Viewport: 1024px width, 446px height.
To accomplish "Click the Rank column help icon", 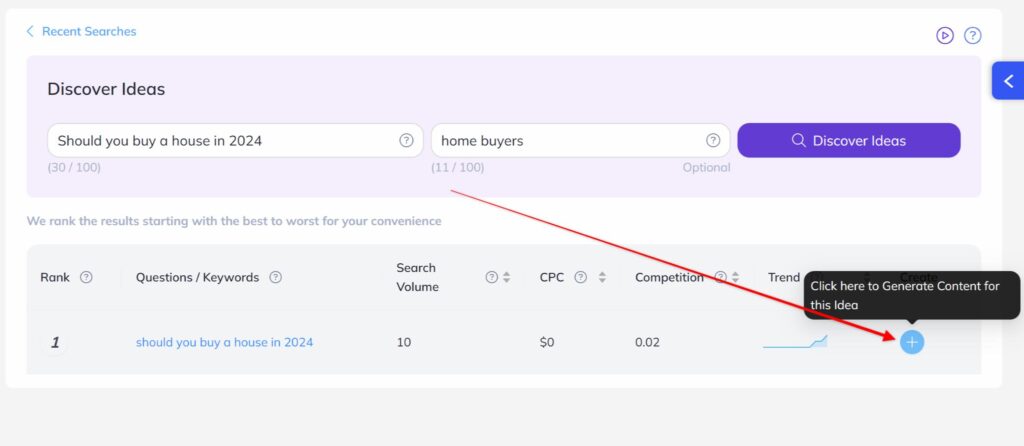I will click(x=86, y=277).
